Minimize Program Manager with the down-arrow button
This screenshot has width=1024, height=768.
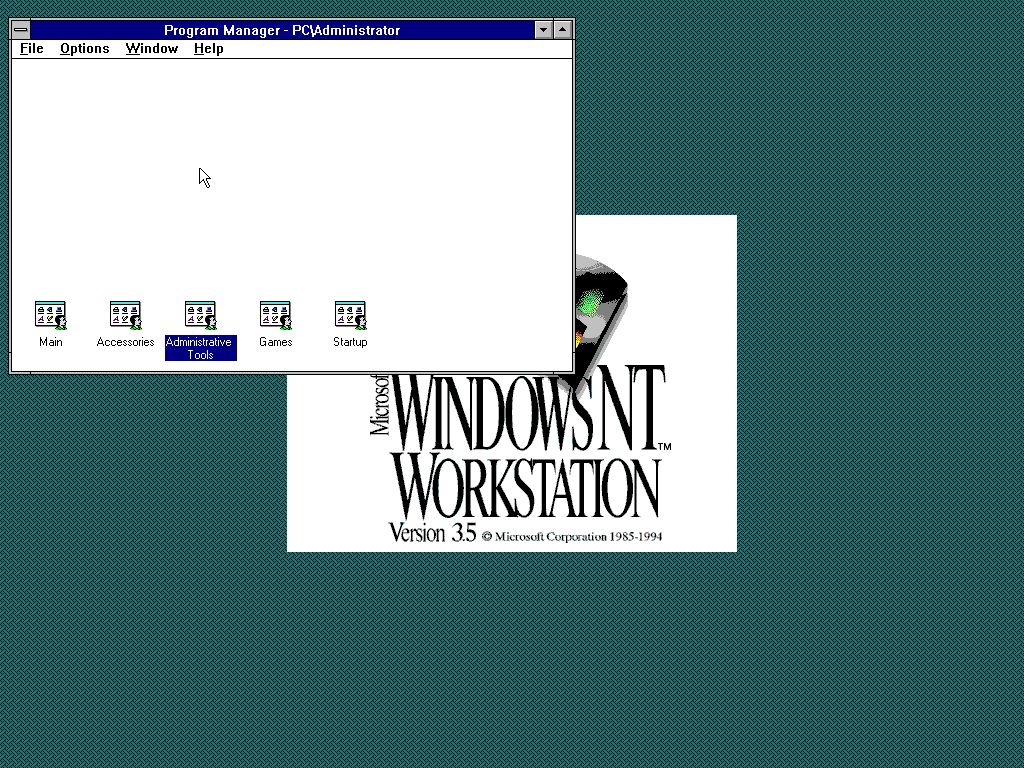[x=544, y=30]
